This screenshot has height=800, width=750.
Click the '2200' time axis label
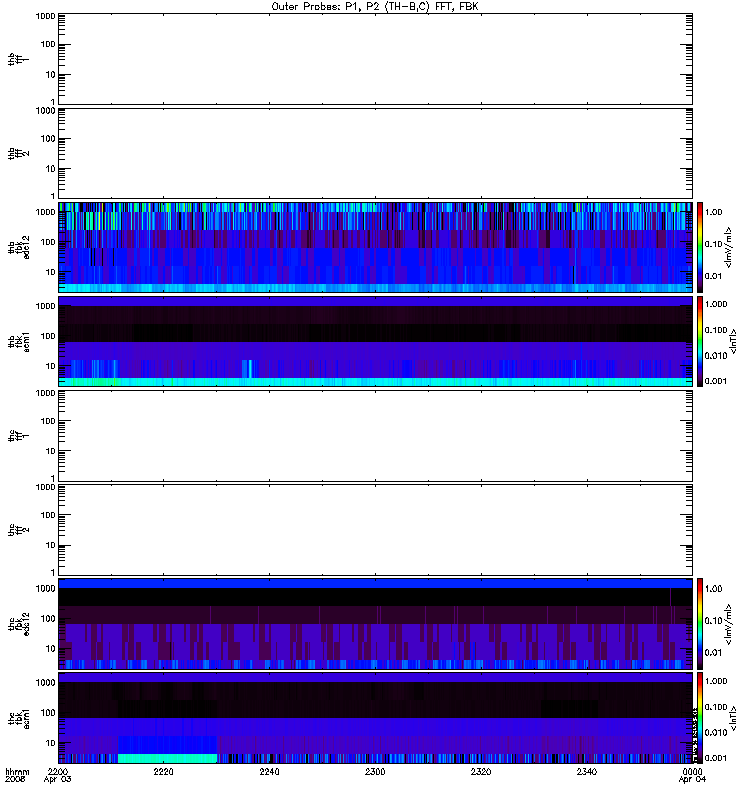[x=58, y=771]
